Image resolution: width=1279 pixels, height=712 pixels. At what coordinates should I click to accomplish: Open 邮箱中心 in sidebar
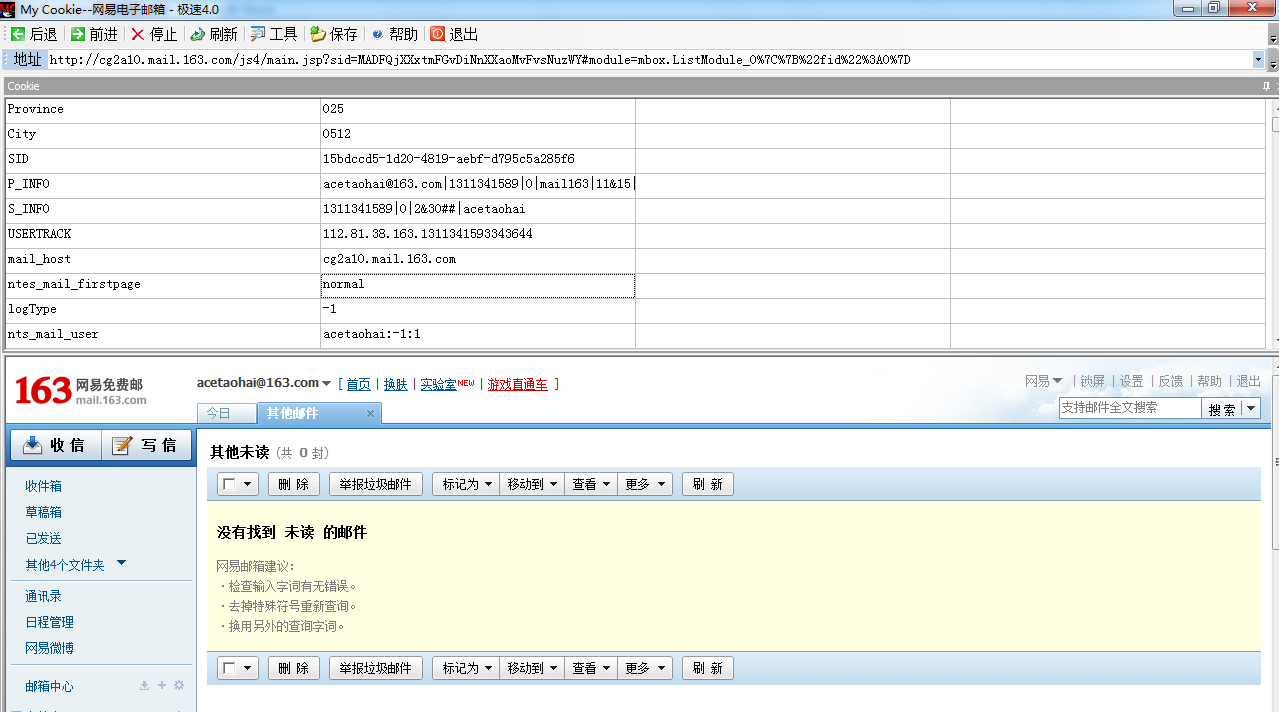[x=49, y=686]
